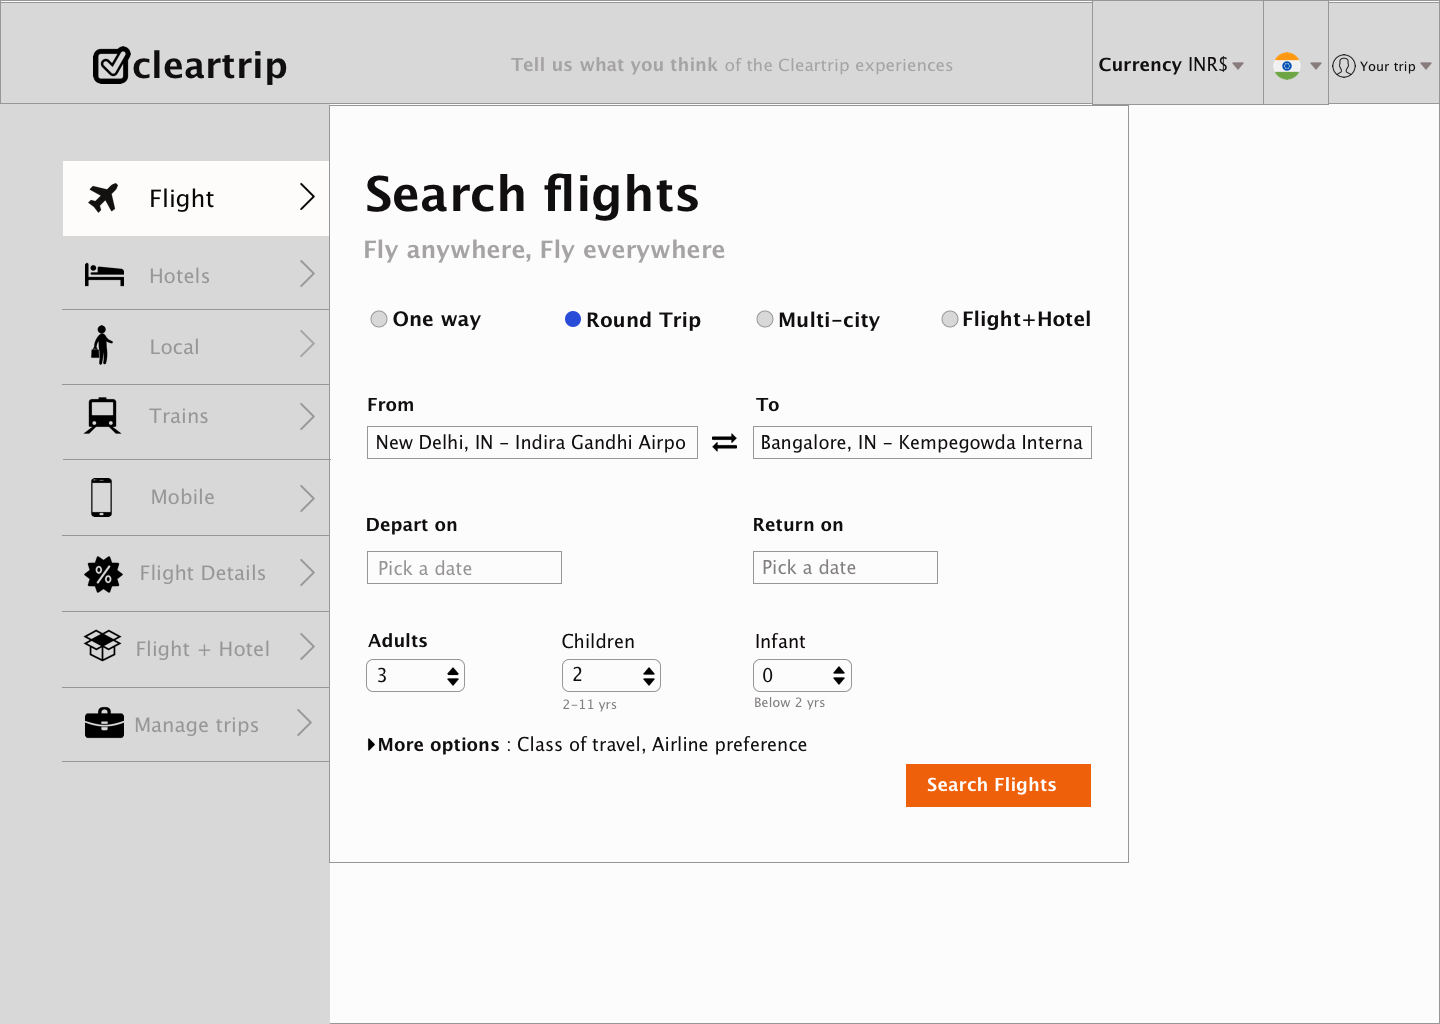
Task: Select the Multi-city trip option
Action: pyautogui.click(x=765, y=319)
